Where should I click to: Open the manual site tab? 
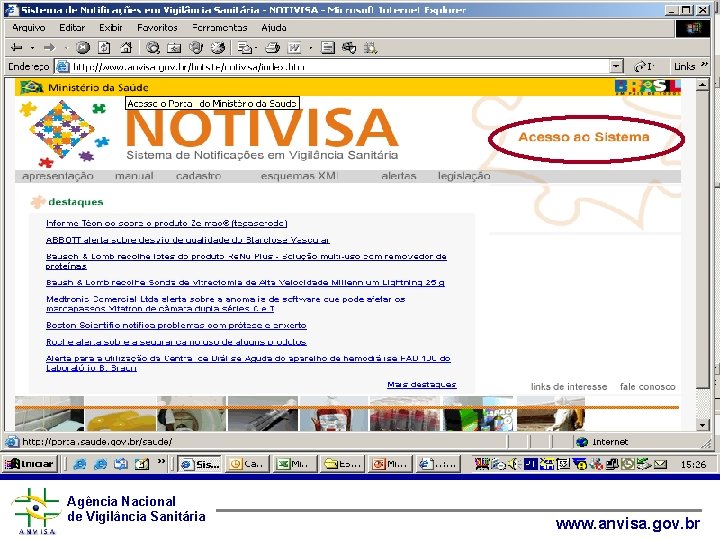tap(134, 176)
